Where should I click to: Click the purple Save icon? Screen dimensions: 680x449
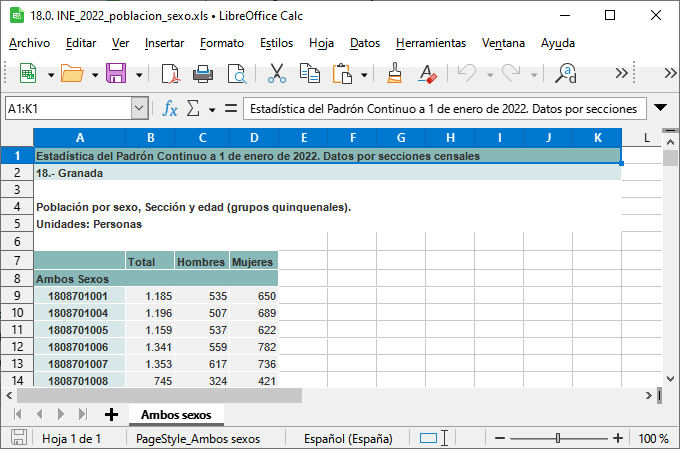116,73
